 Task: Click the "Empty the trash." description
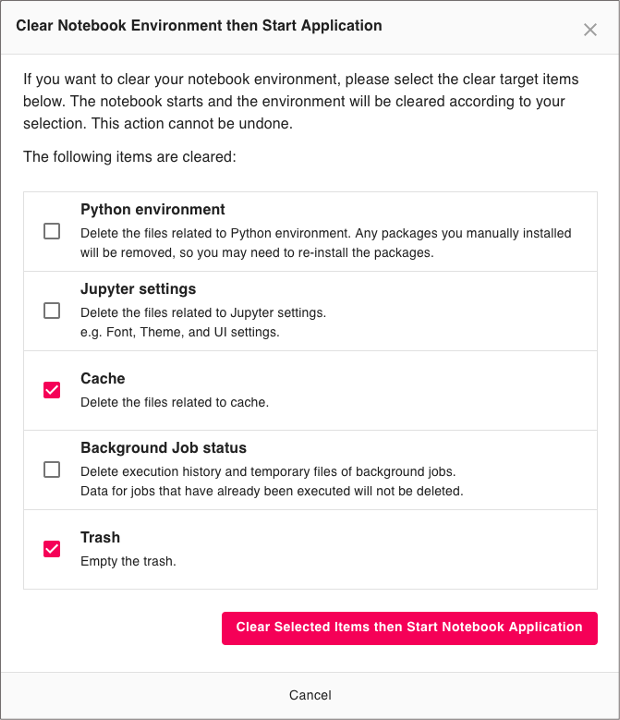click(x=128, y=561)
